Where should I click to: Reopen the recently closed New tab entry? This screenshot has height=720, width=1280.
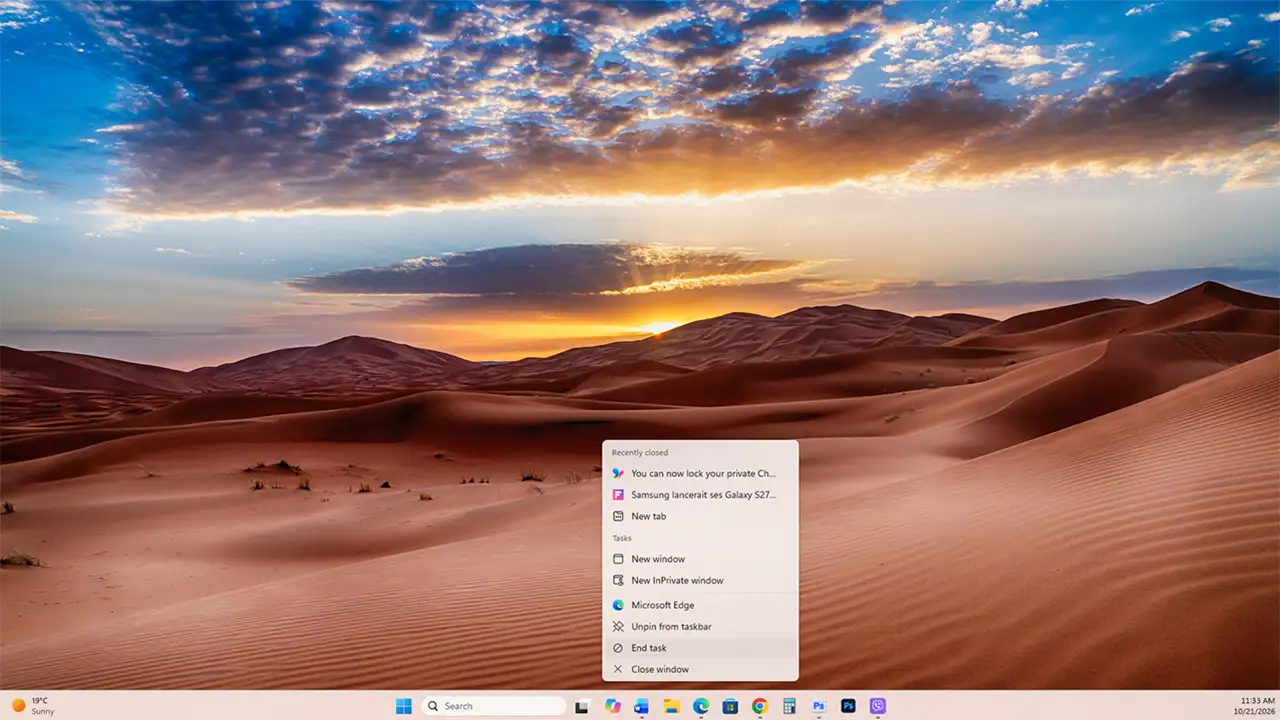700,516
